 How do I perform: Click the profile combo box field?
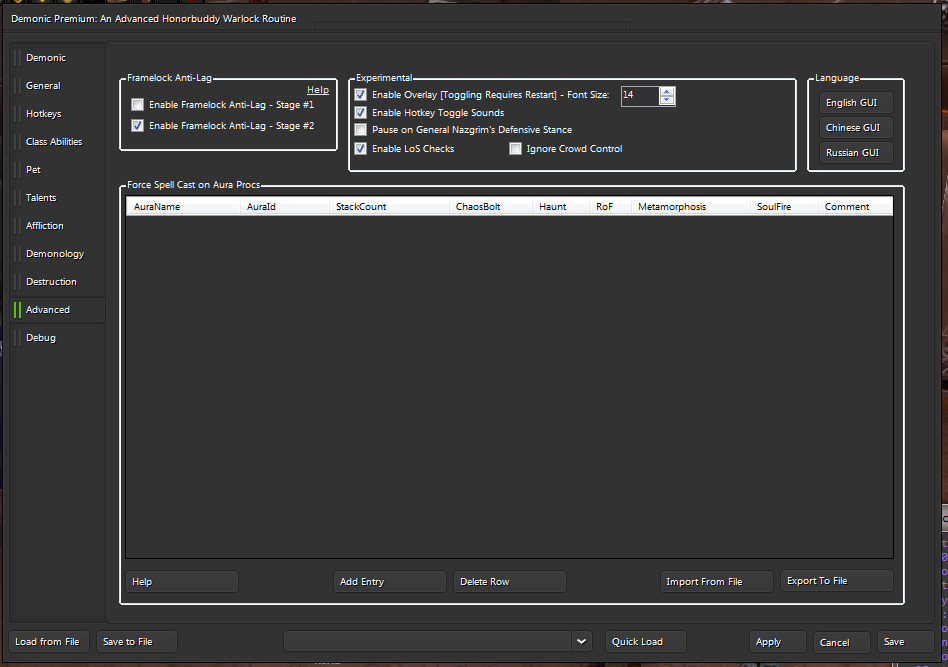click(427, 641)
